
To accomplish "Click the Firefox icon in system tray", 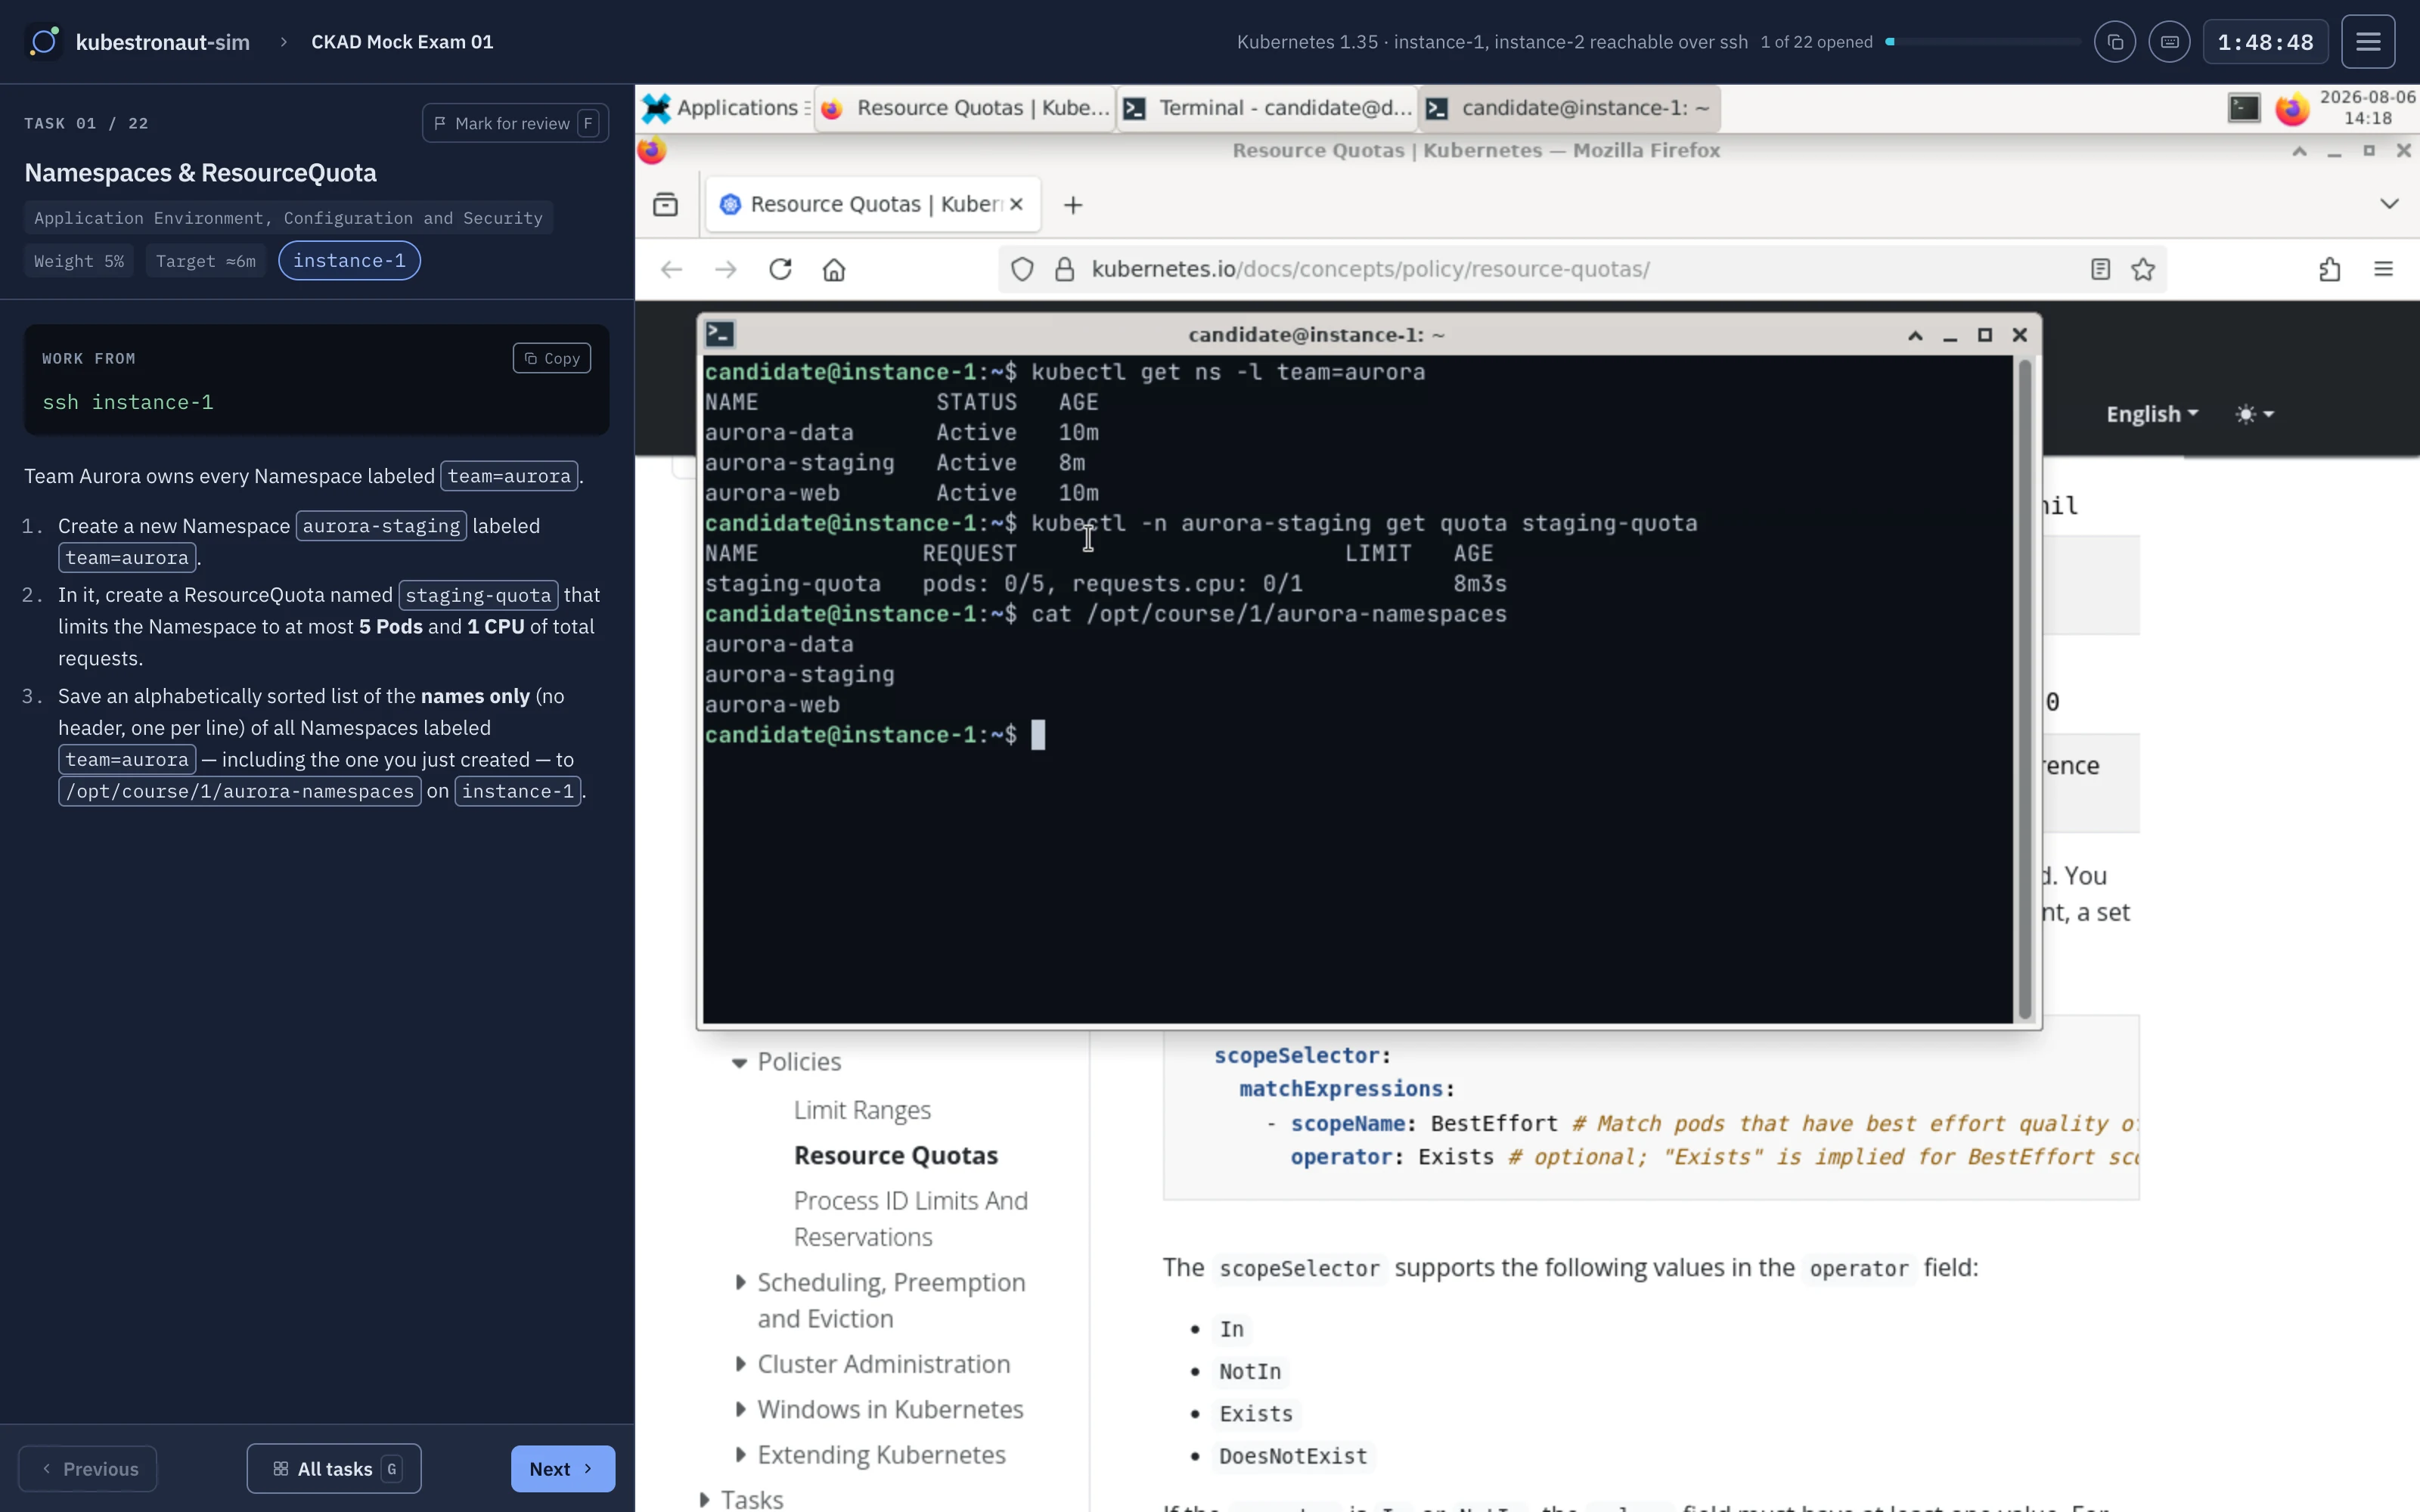I will [x=2292, y=108].
